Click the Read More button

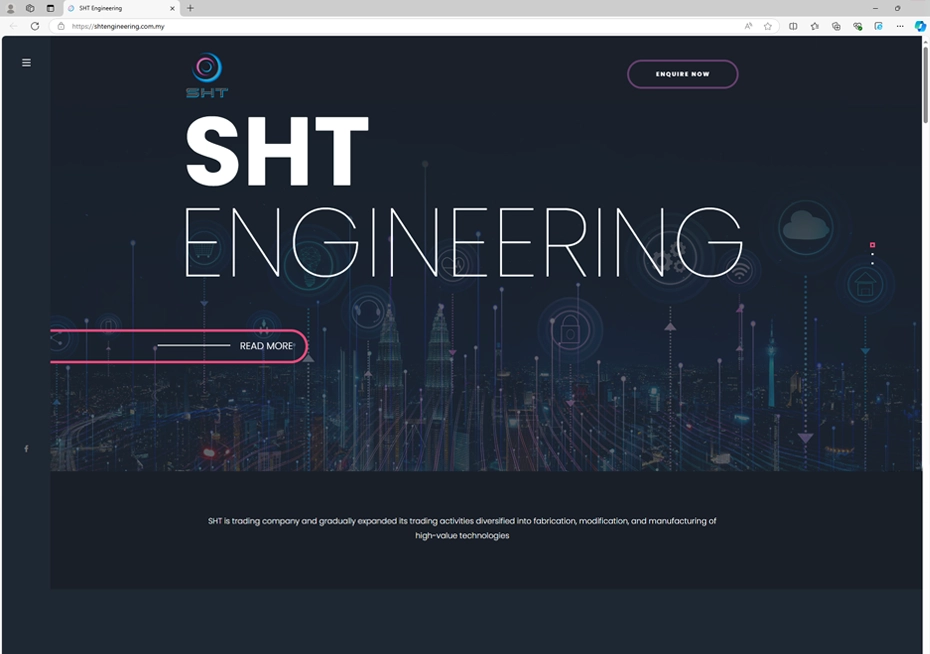click(x=180, y=346)
